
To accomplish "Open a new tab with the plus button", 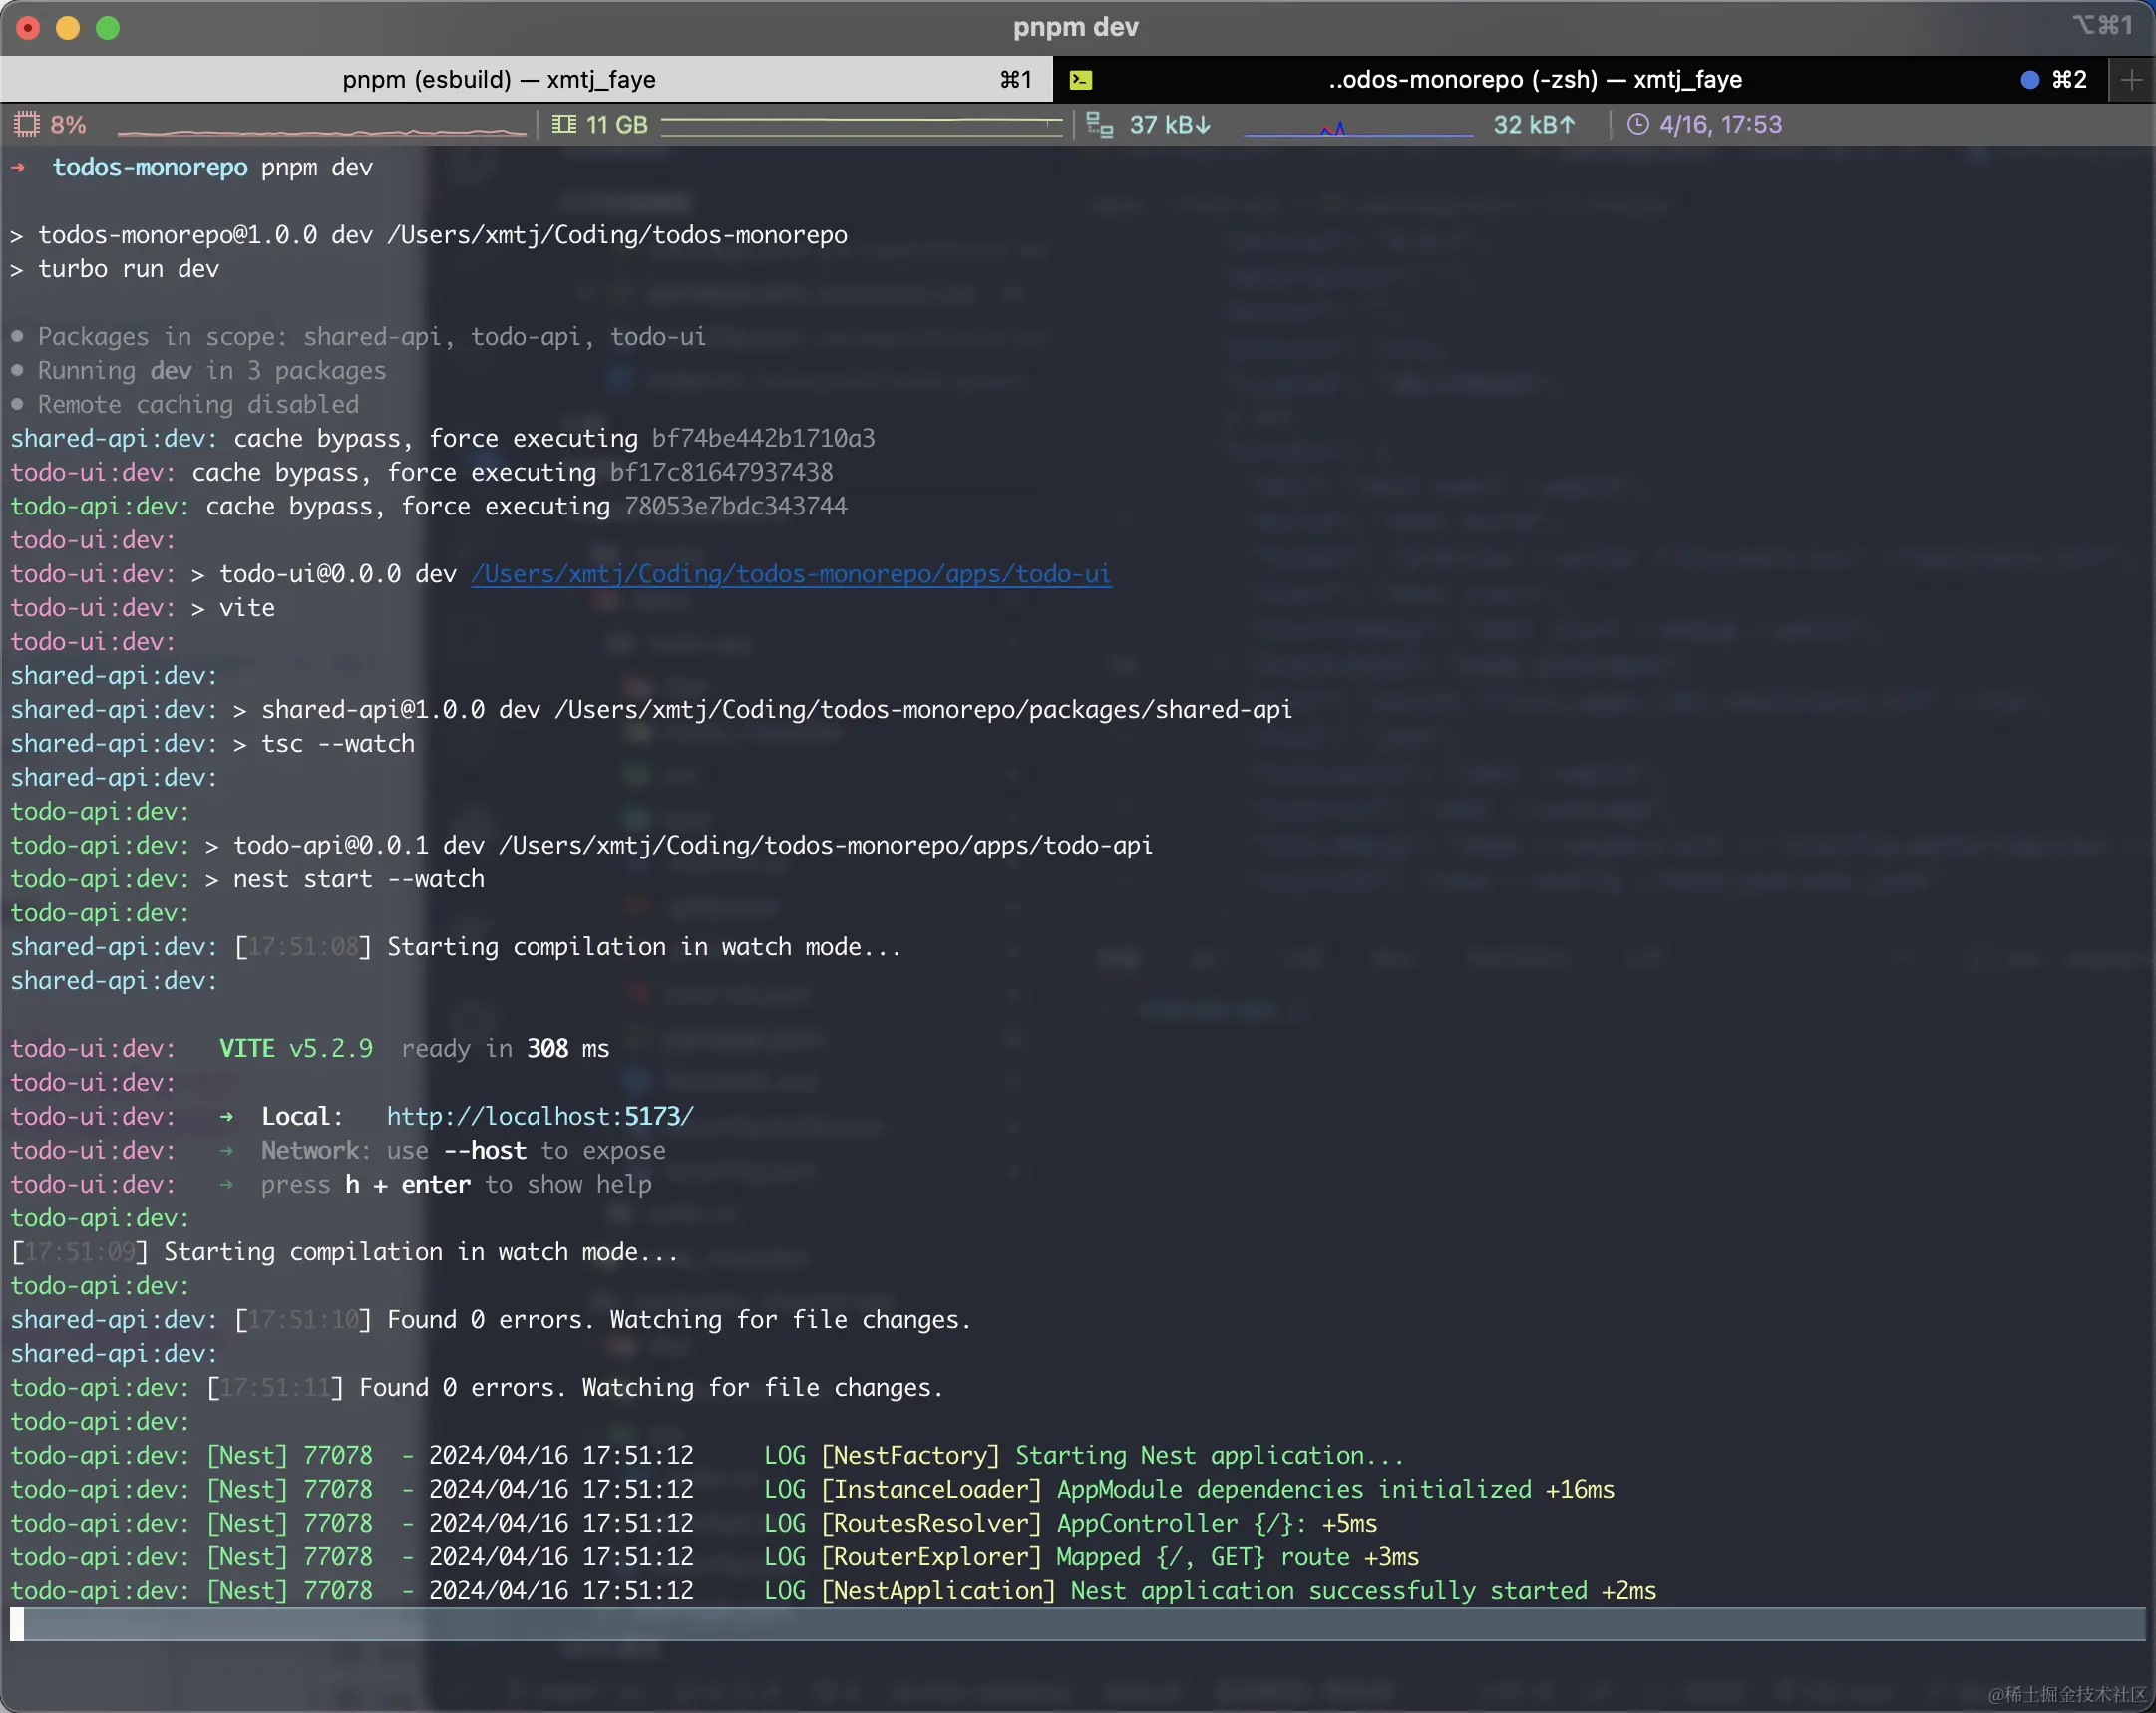I will pos(2130,79).
